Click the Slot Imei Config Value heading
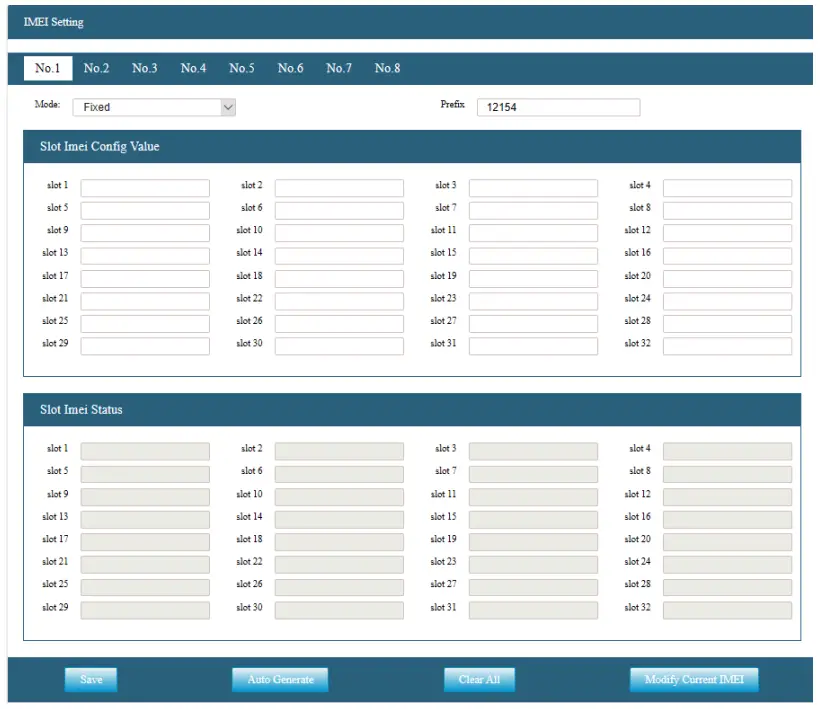Image resolution: width=820 pixels, height=709 pixels. (99, 146)
